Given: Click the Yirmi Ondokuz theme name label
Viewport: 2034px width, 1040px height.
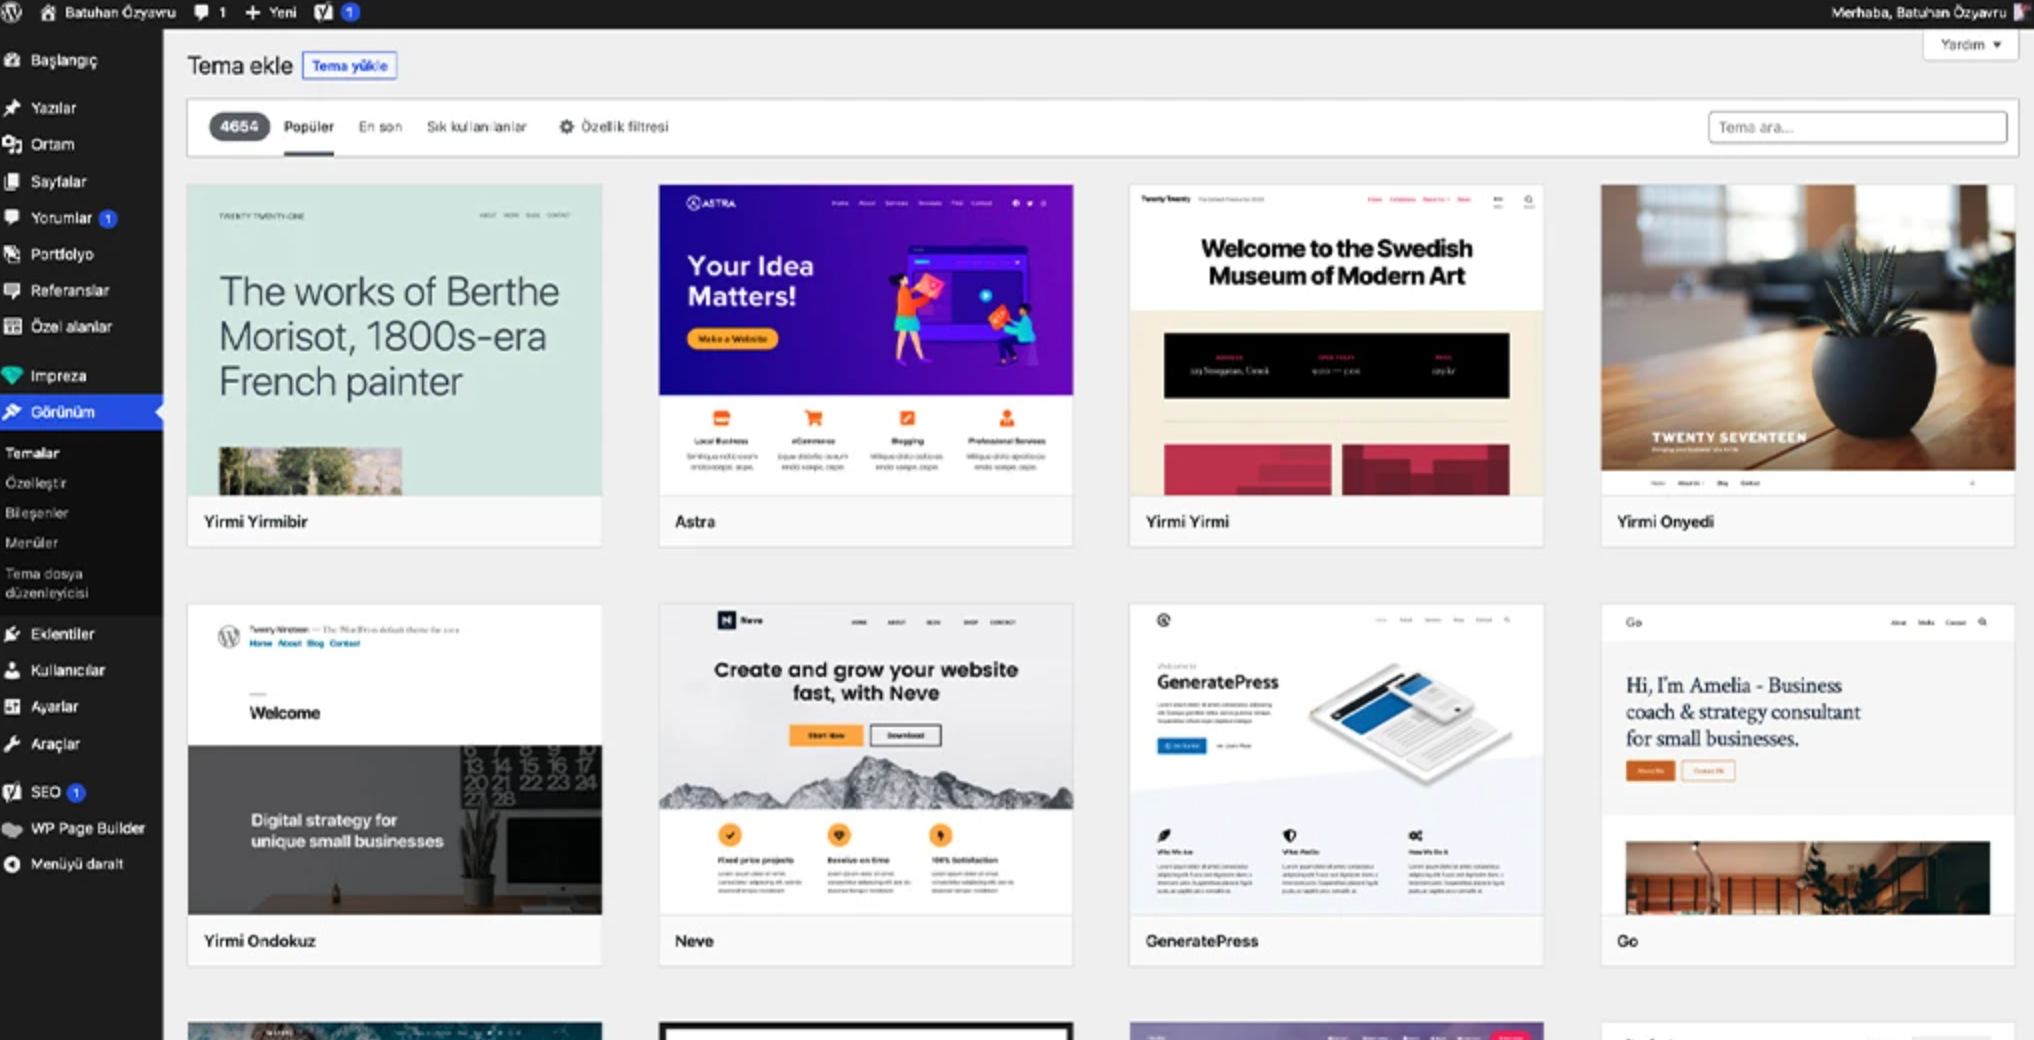Looking at the screenshot, I should 260,941.
